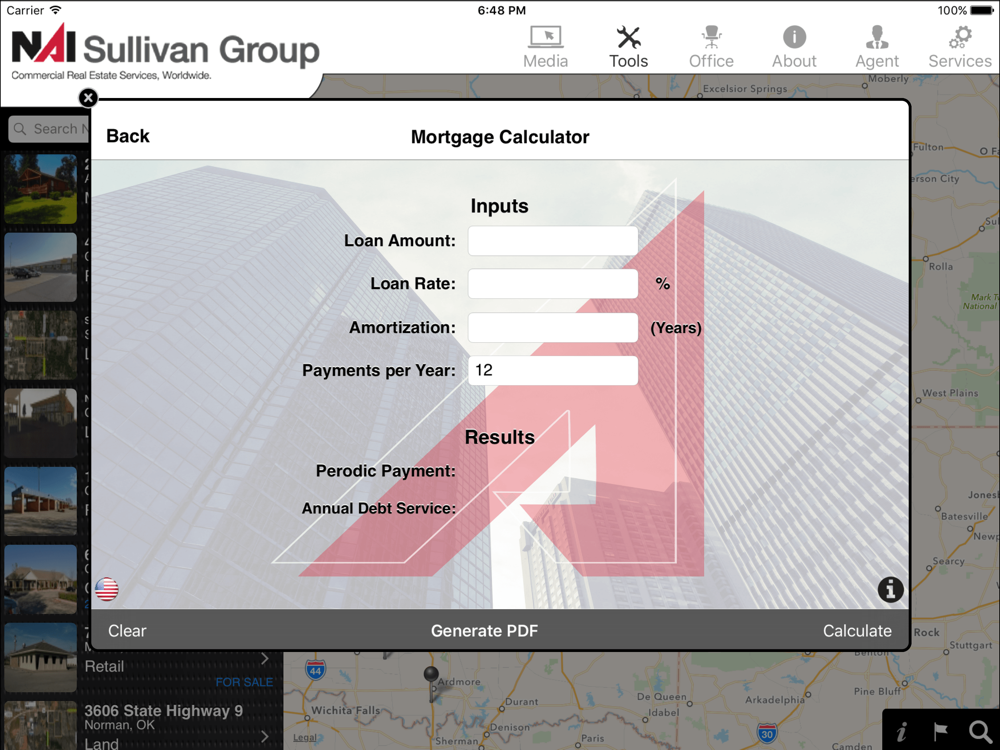This screenshot has height=750, width=1000.
Task: Open the Media tab
Action: pyautogui.click(x=545, y=47)
